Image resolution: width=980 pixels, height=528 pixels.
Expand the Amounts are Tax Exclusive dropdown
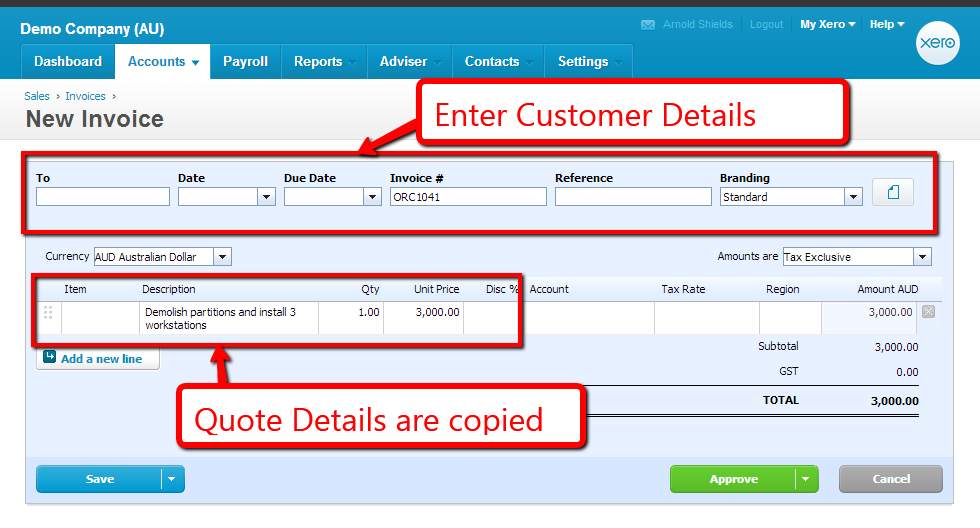[922, 257]
